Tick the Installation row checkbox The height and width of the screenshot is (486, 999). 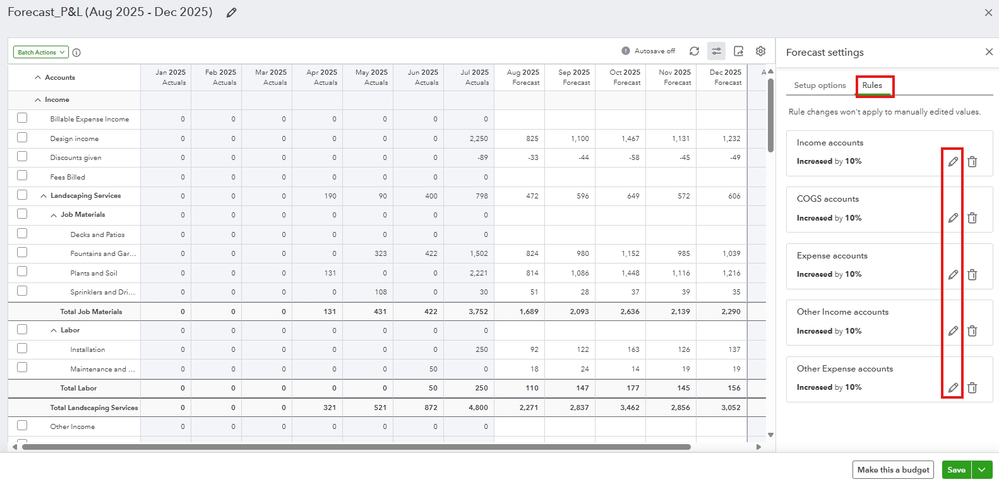22,349
